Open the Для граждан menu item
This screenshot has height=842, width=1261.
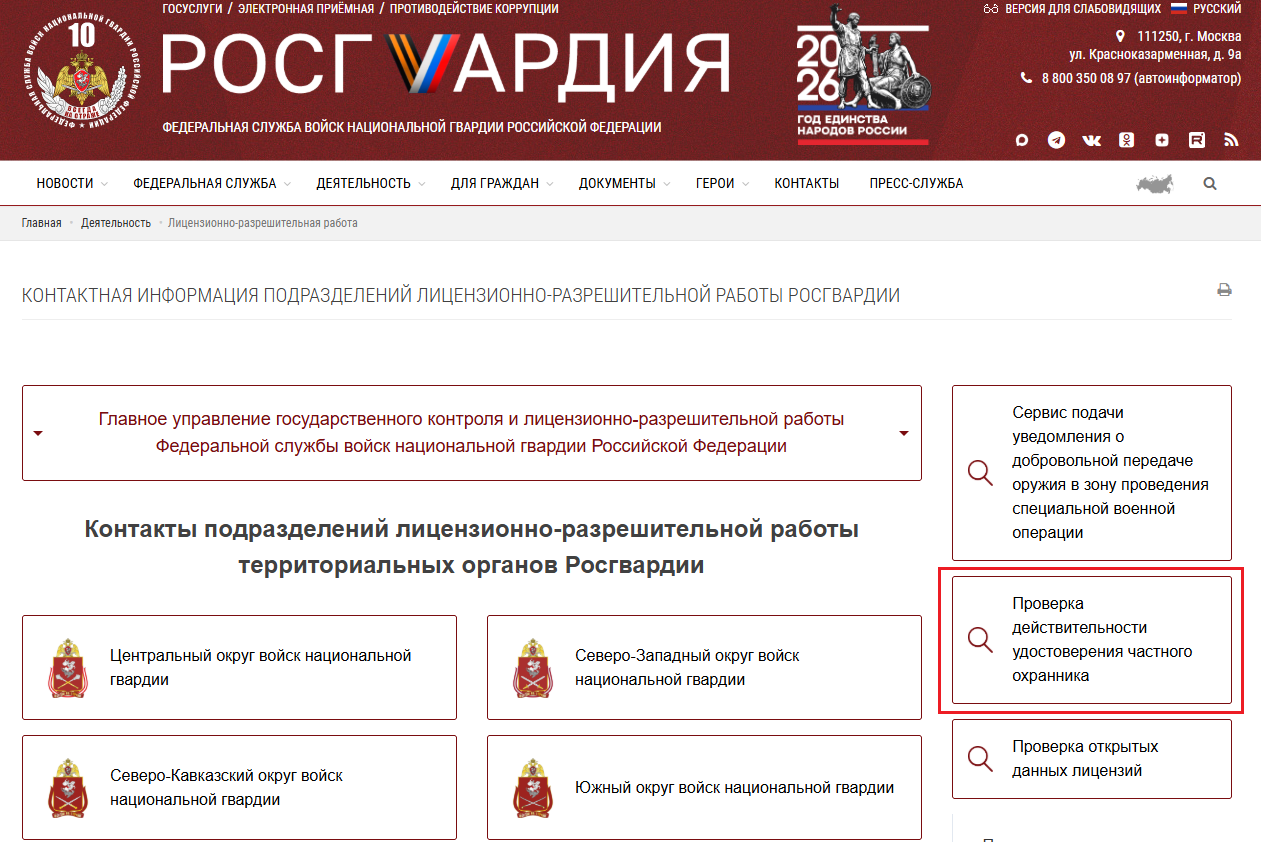(495, 184)
